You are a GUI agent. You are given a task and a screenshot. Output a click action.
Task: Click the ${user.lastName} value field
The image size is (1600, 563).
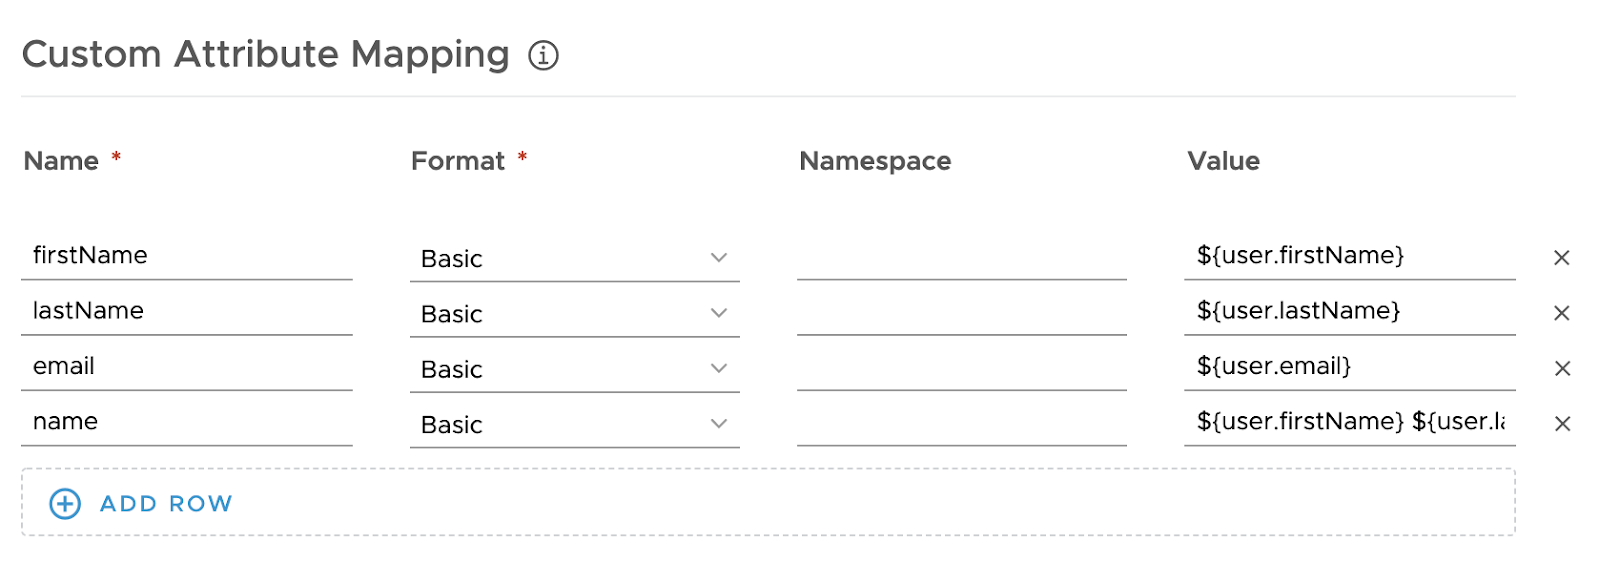pos(1348,311)
